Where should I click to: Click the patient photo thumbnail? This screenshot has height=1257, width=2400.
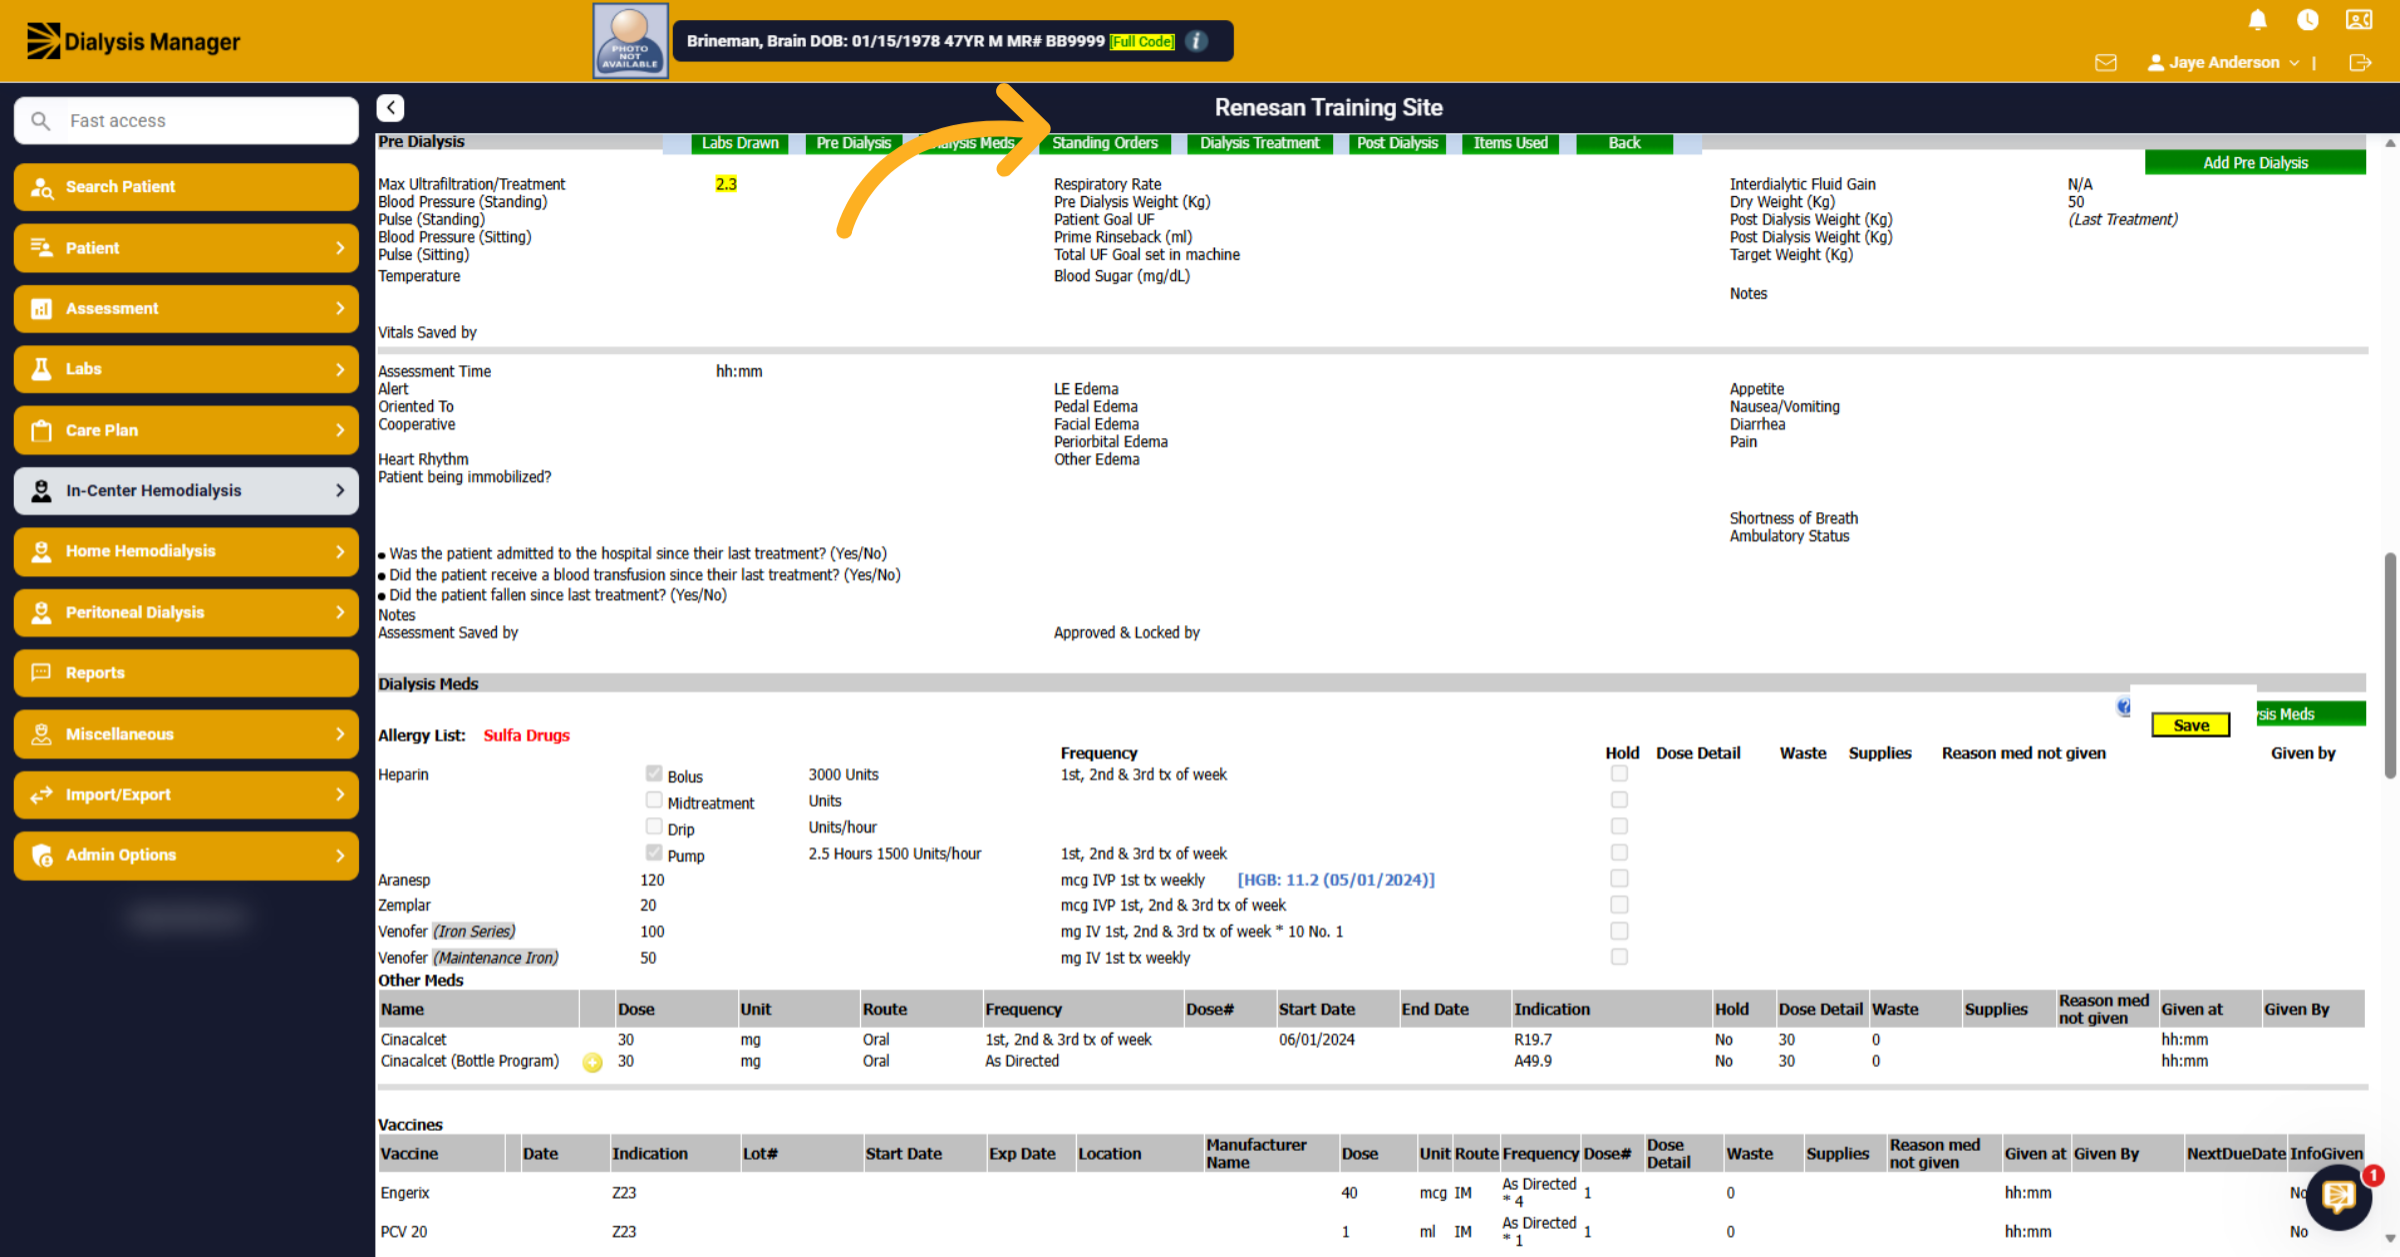[630, 41]
